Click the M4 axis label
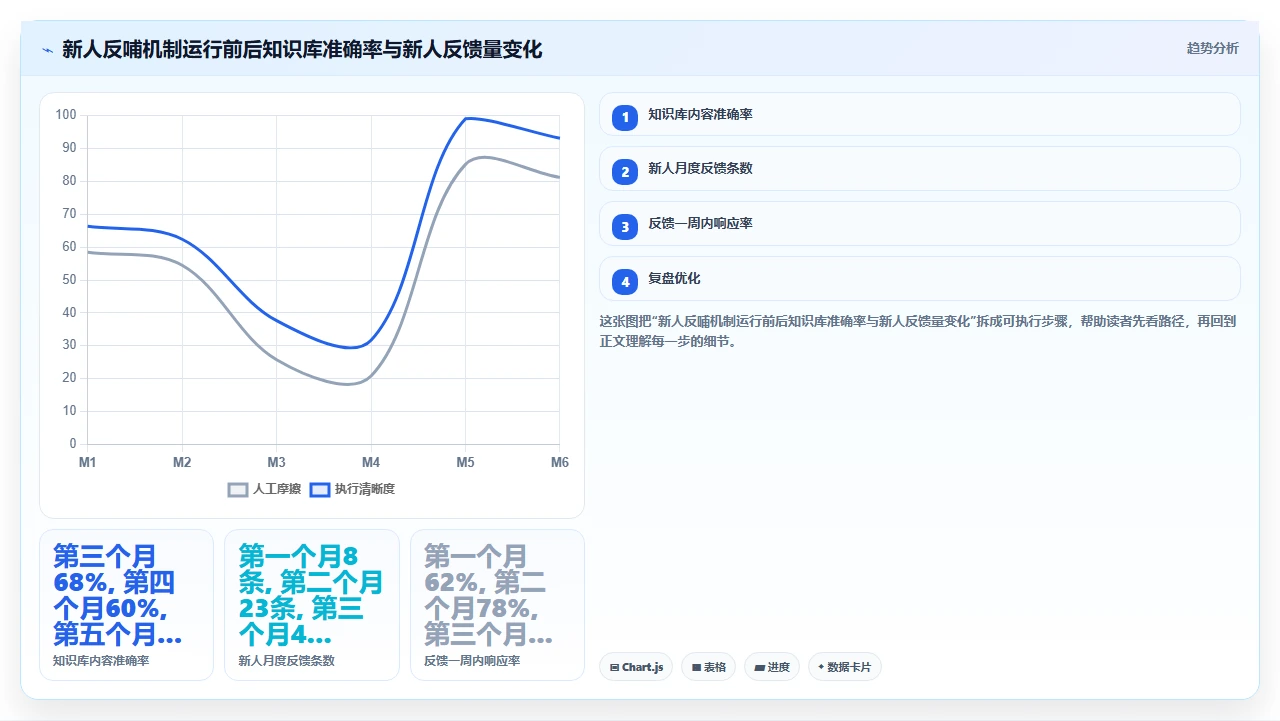The image size is (1280, 721). point(371,462)
